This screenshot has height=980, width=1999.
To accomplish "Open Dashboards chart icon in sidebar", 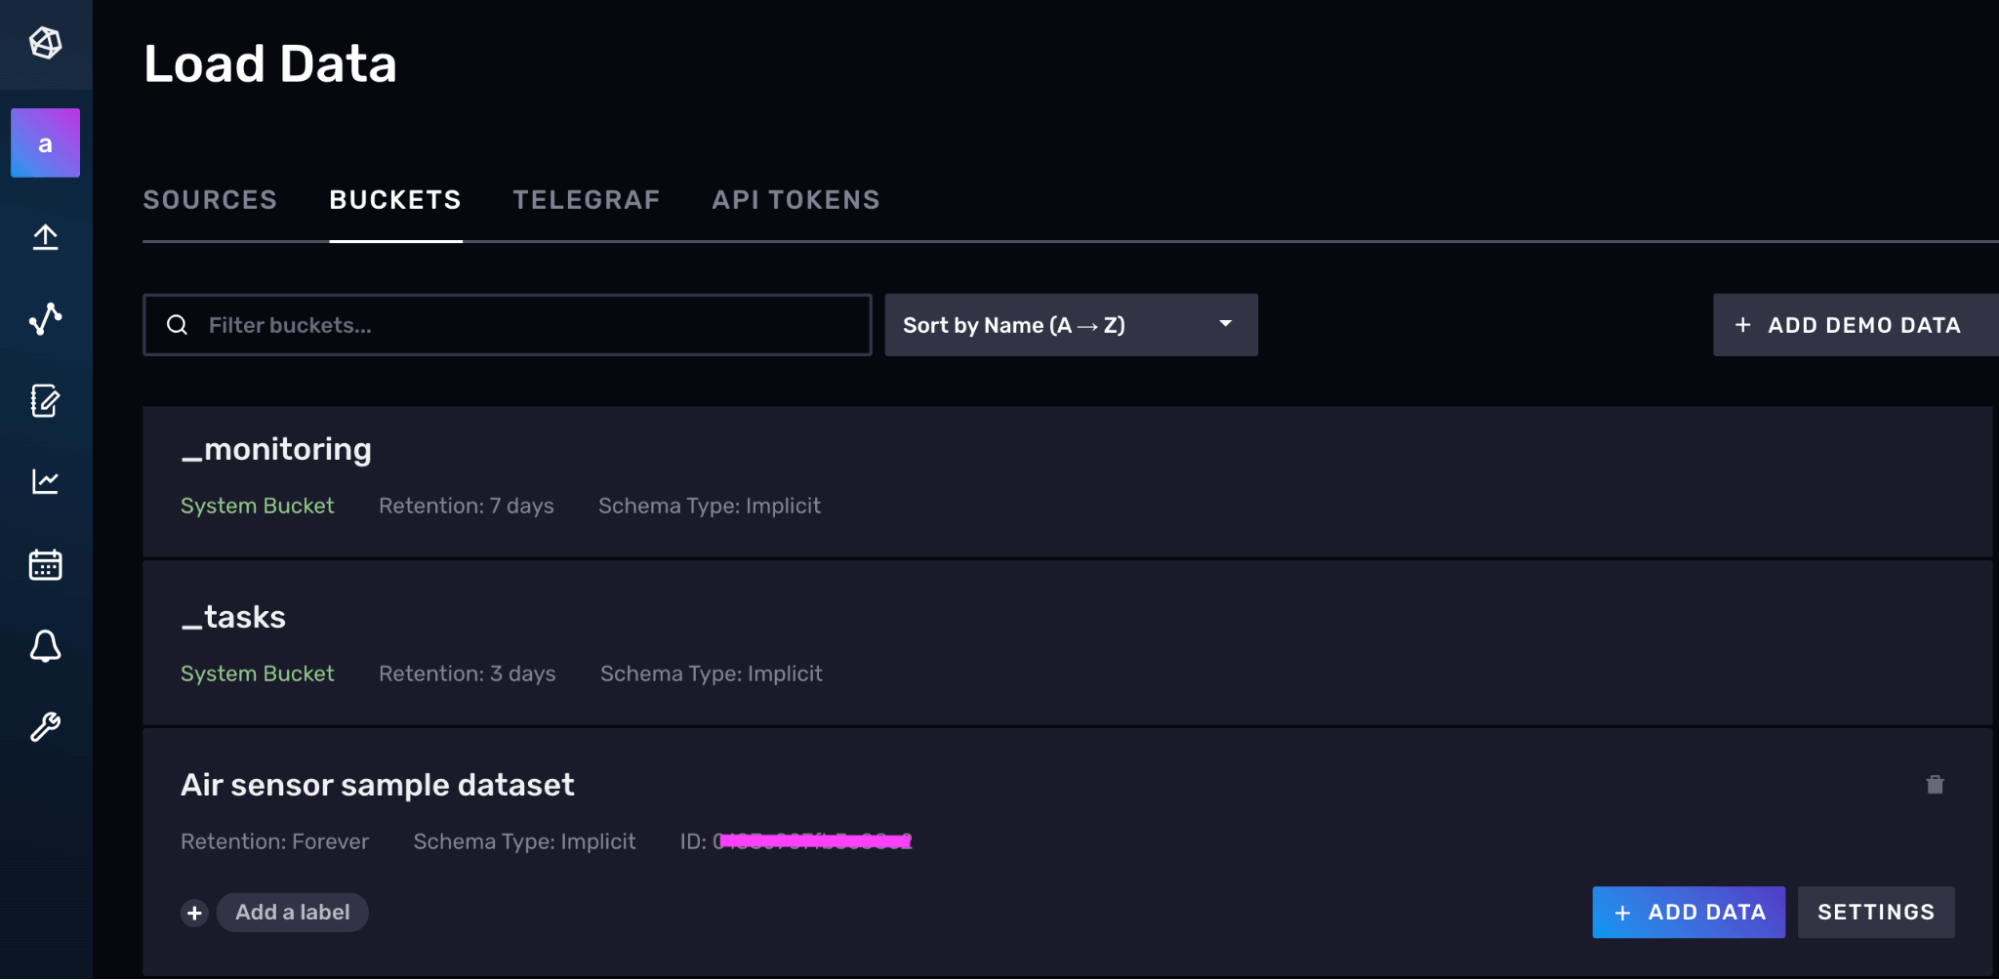I will 45,482.
